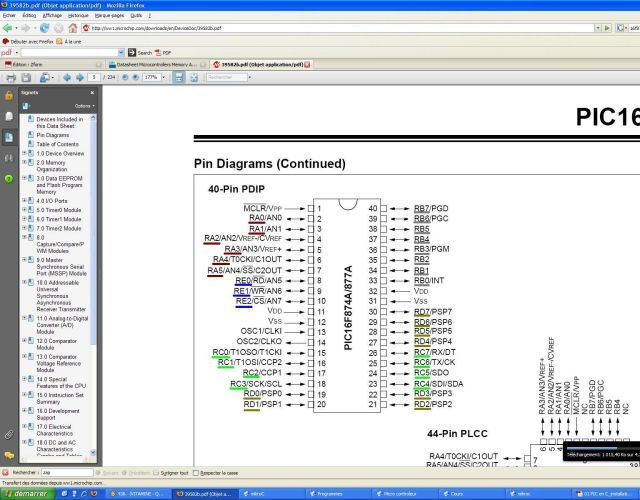Click the PDF toolbar button
This screenshot has height=500, width=640.
(163, 53)
